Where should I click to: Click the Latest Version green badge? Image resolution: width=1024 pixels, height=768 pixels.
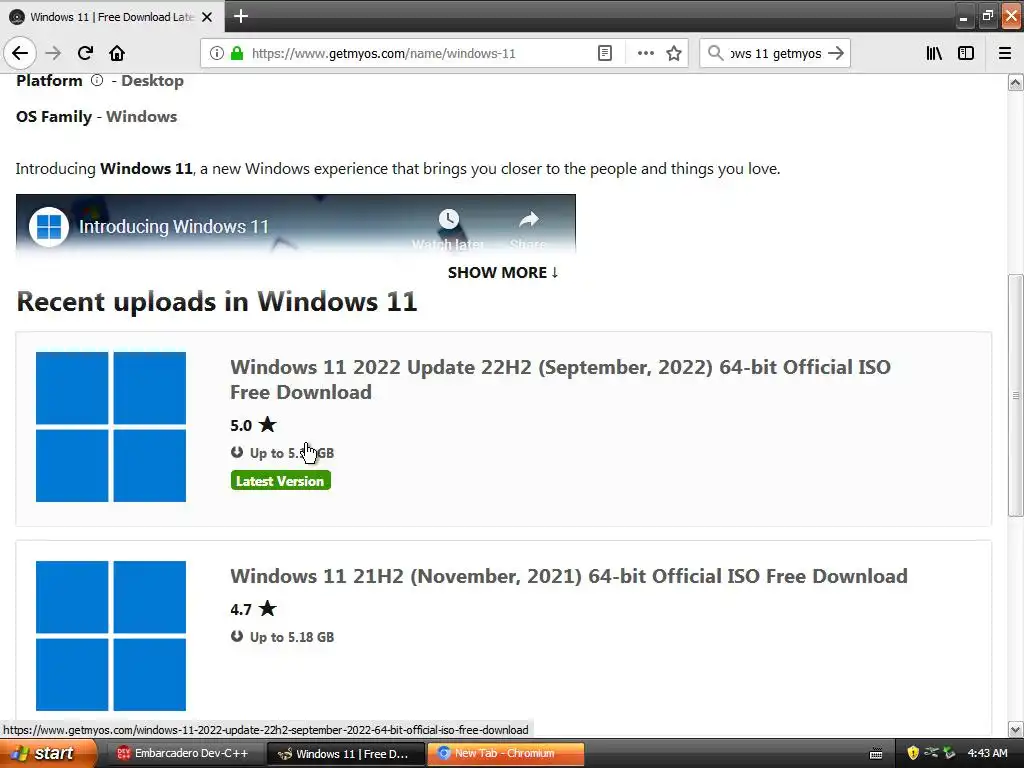tap(280, 481)
